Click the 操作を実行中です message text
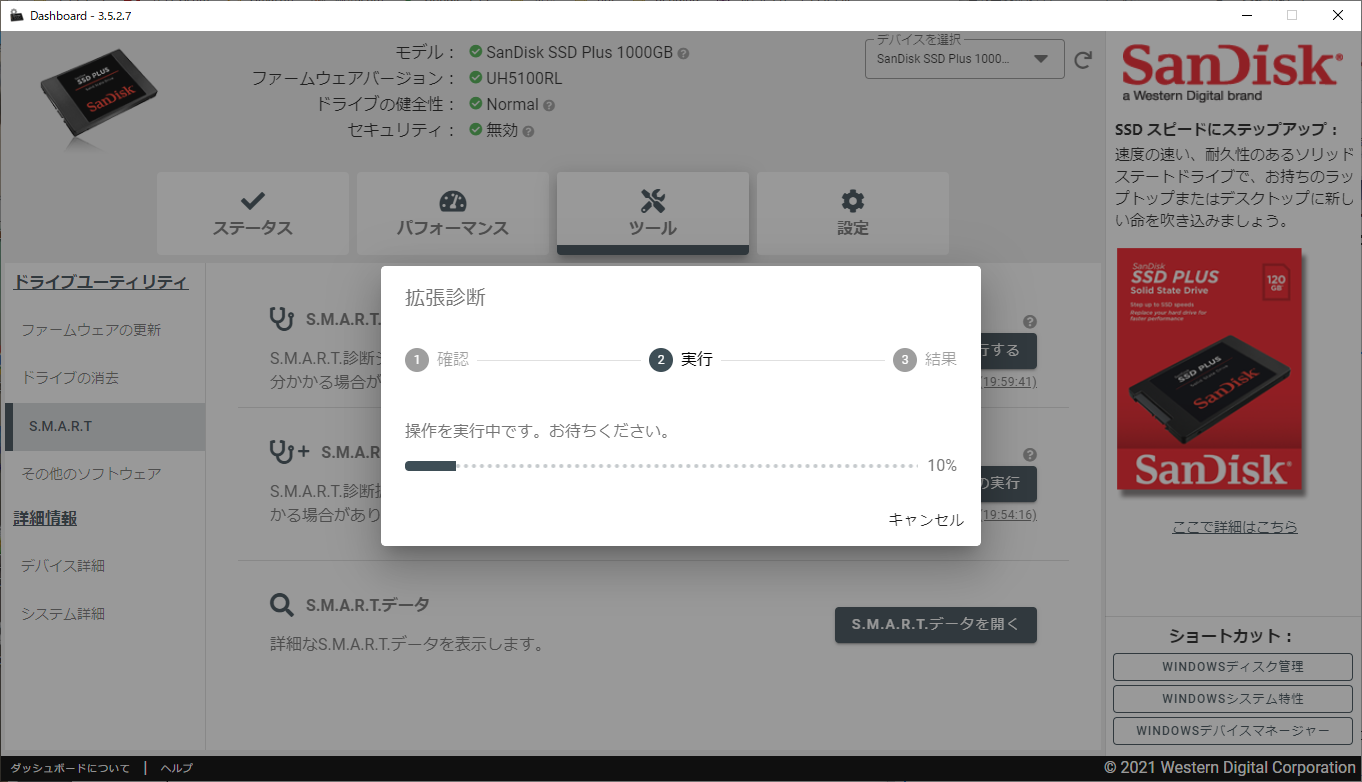The image size is (1362, 782). tap(537, 432)
